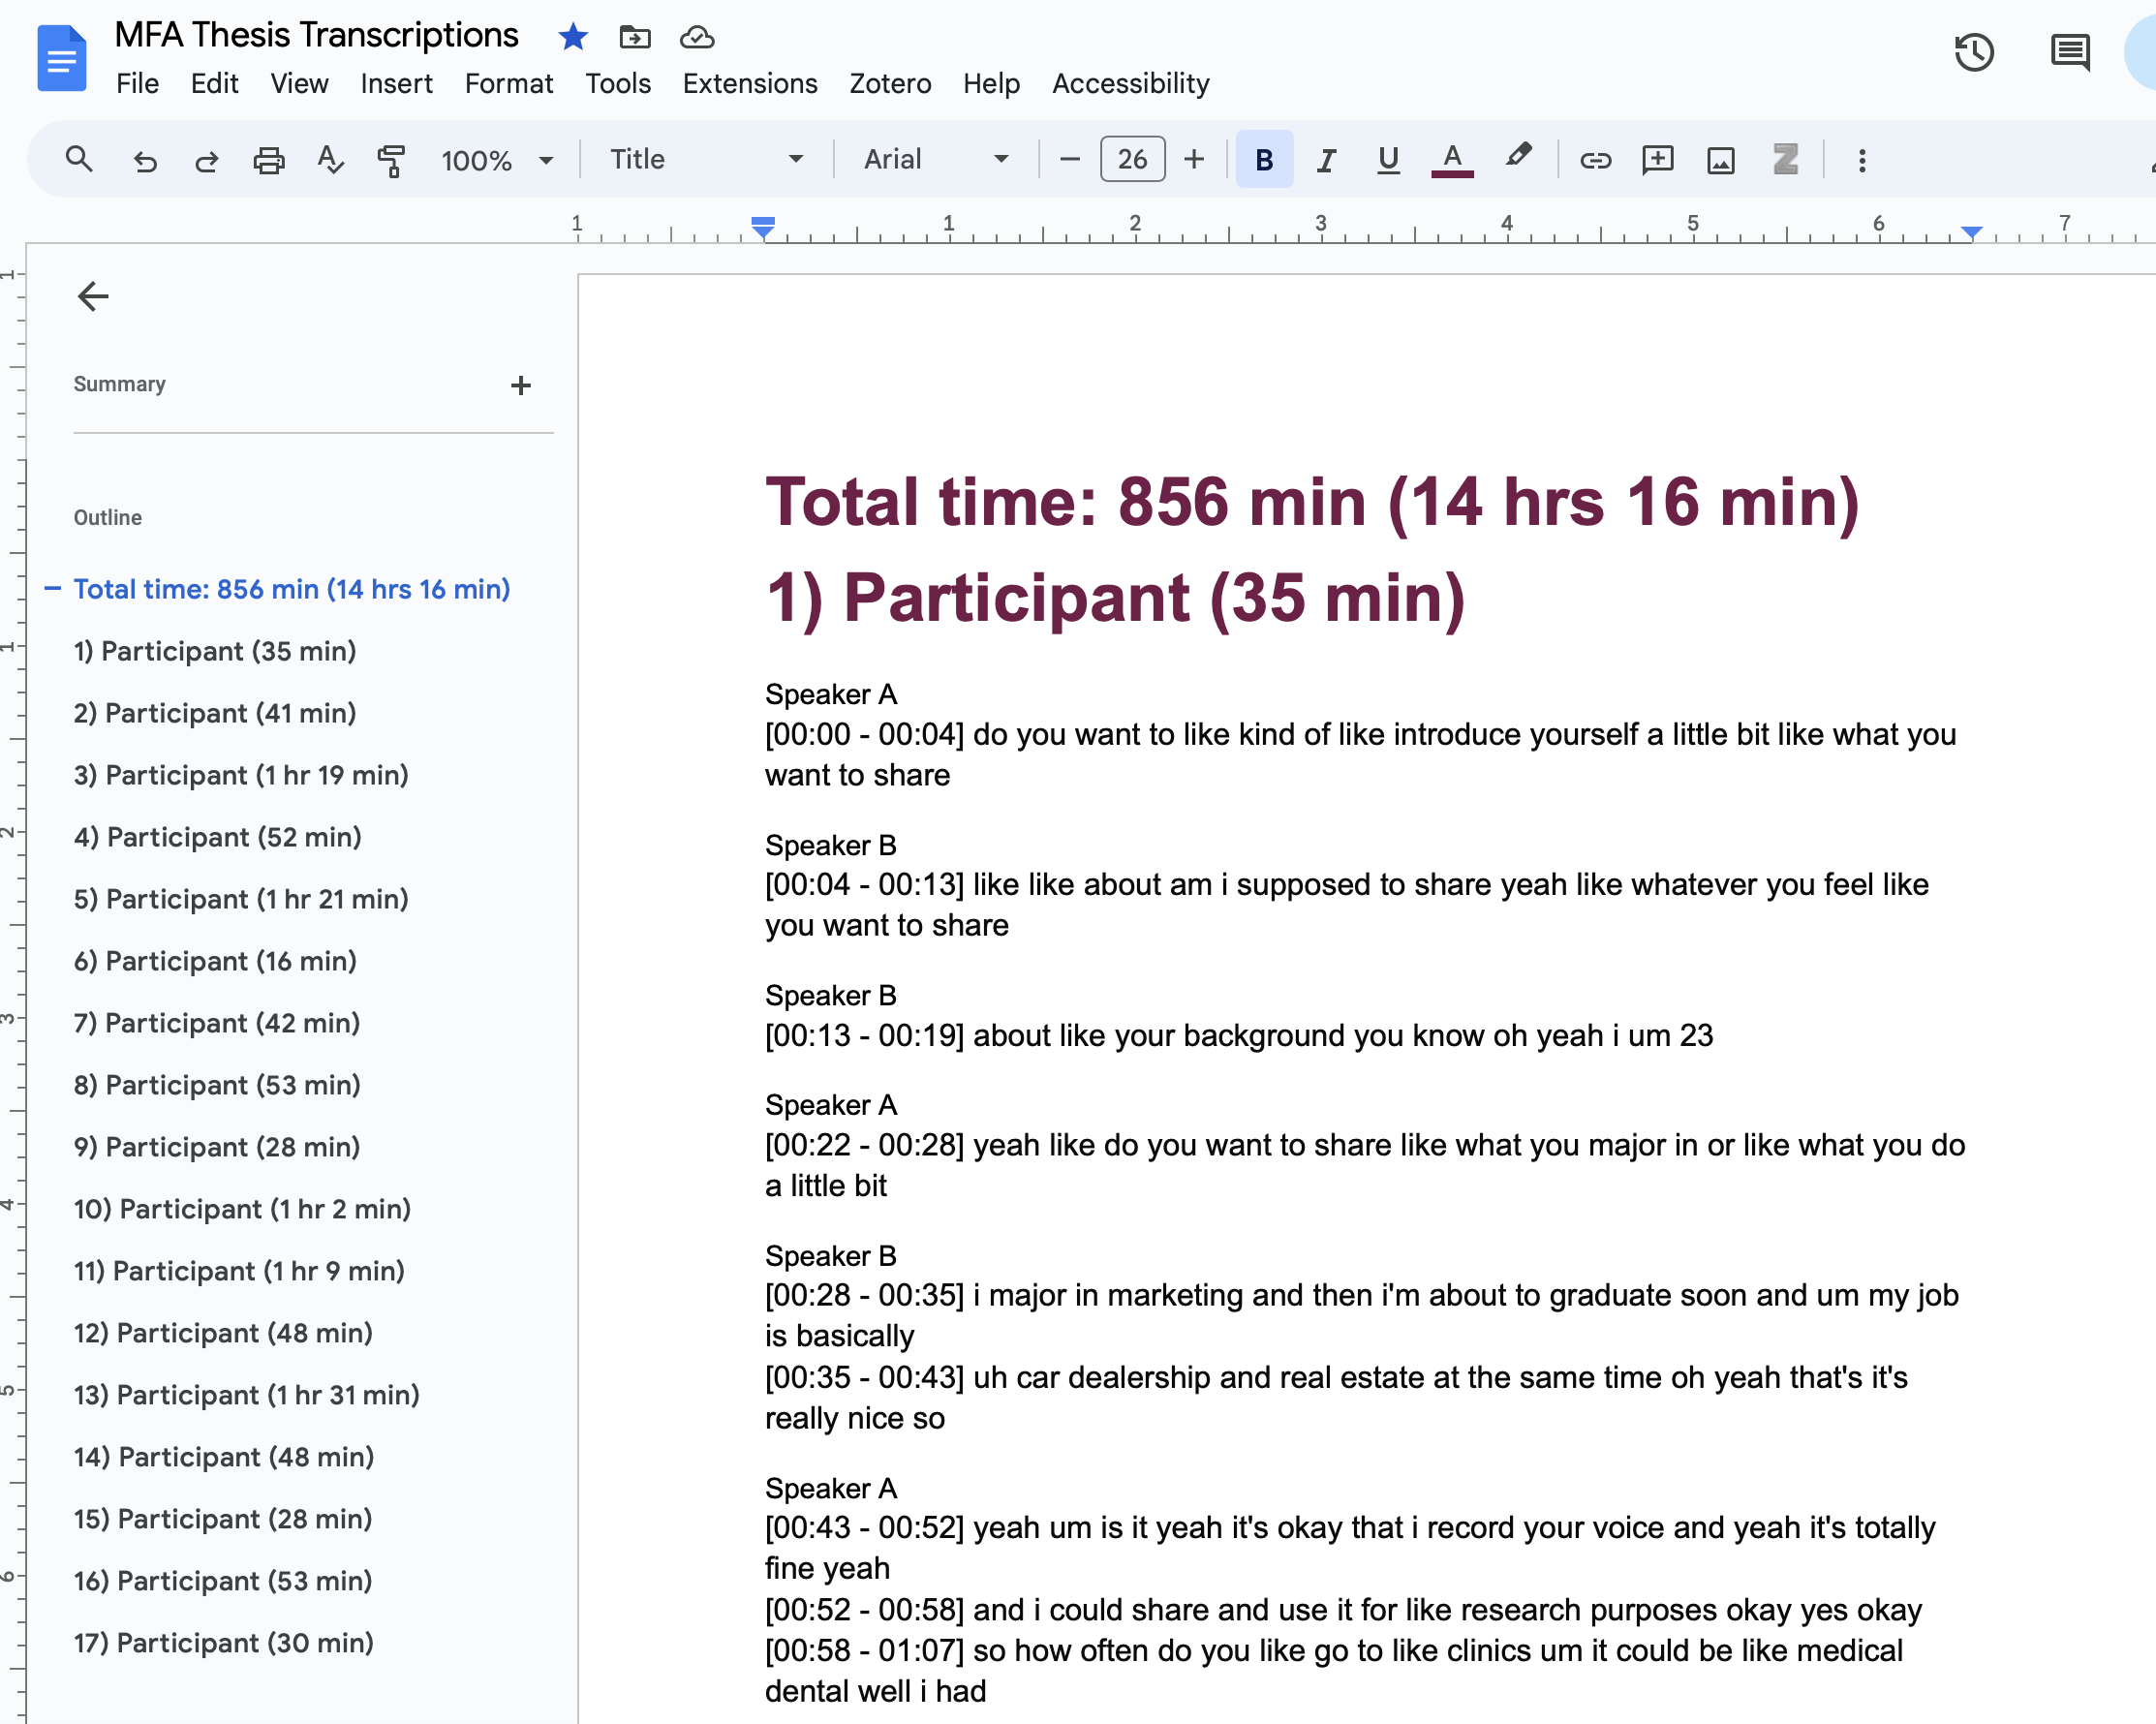
Task: Print the document
Action: [268, 160]
